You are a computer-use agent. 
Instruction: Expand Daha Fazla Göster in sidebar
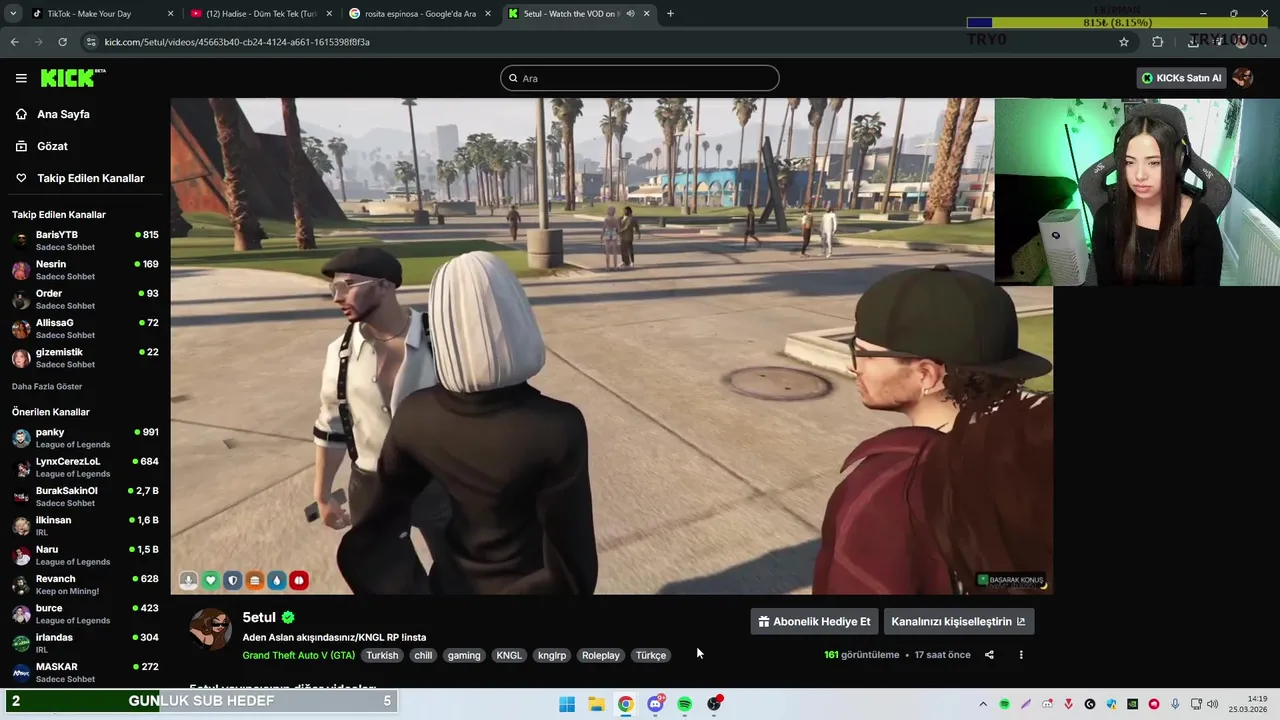(x=47, y=386)
